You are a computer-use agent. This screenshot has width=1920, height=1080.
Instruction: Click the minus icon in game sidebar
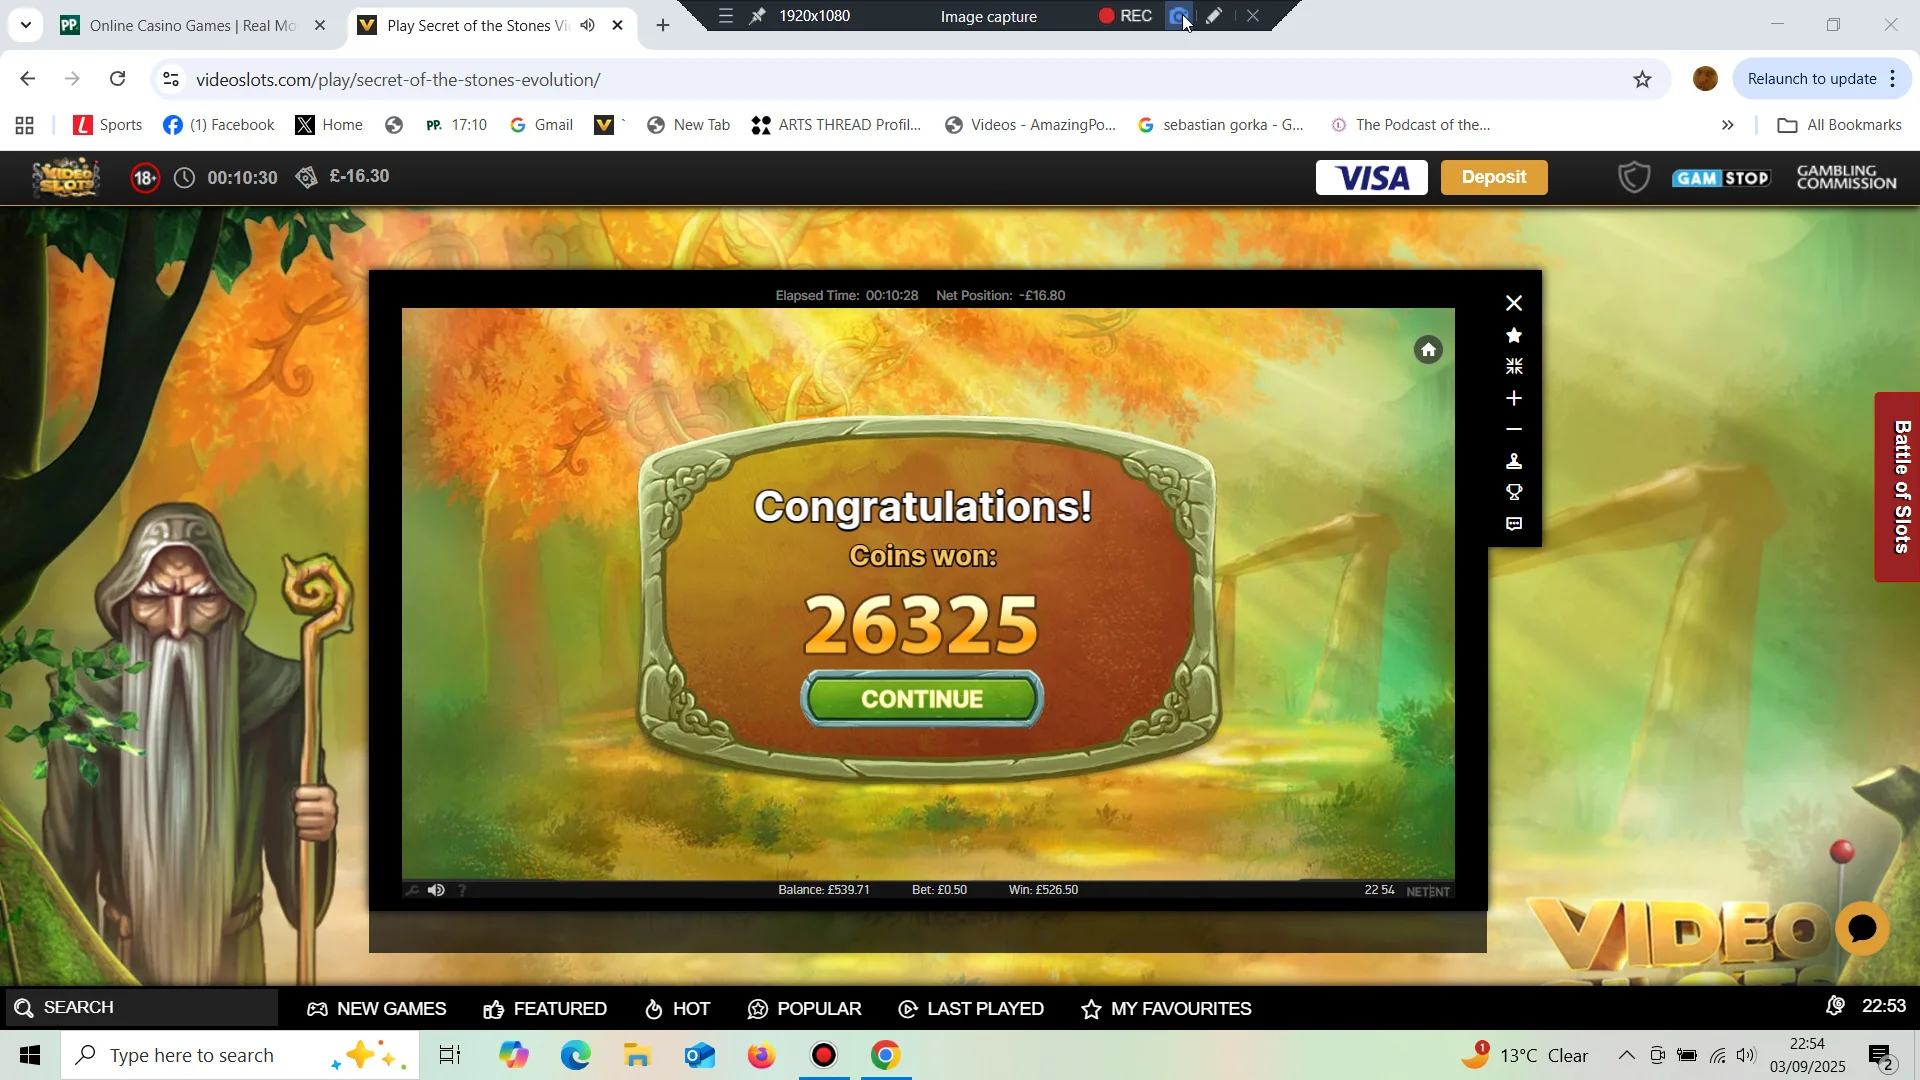(x=1514, y=429)
